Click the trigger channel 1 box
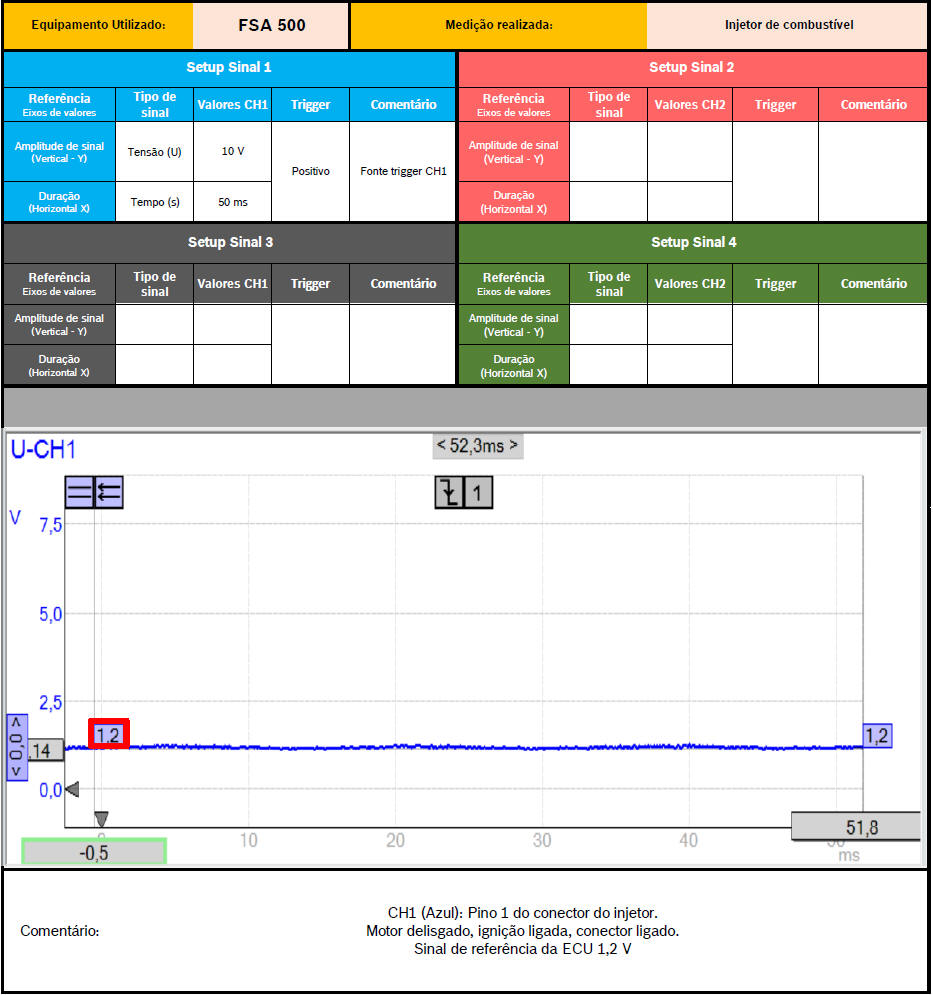Image resolution: width=933 pixels, height=995 pixels. click(x=477, y=492)
